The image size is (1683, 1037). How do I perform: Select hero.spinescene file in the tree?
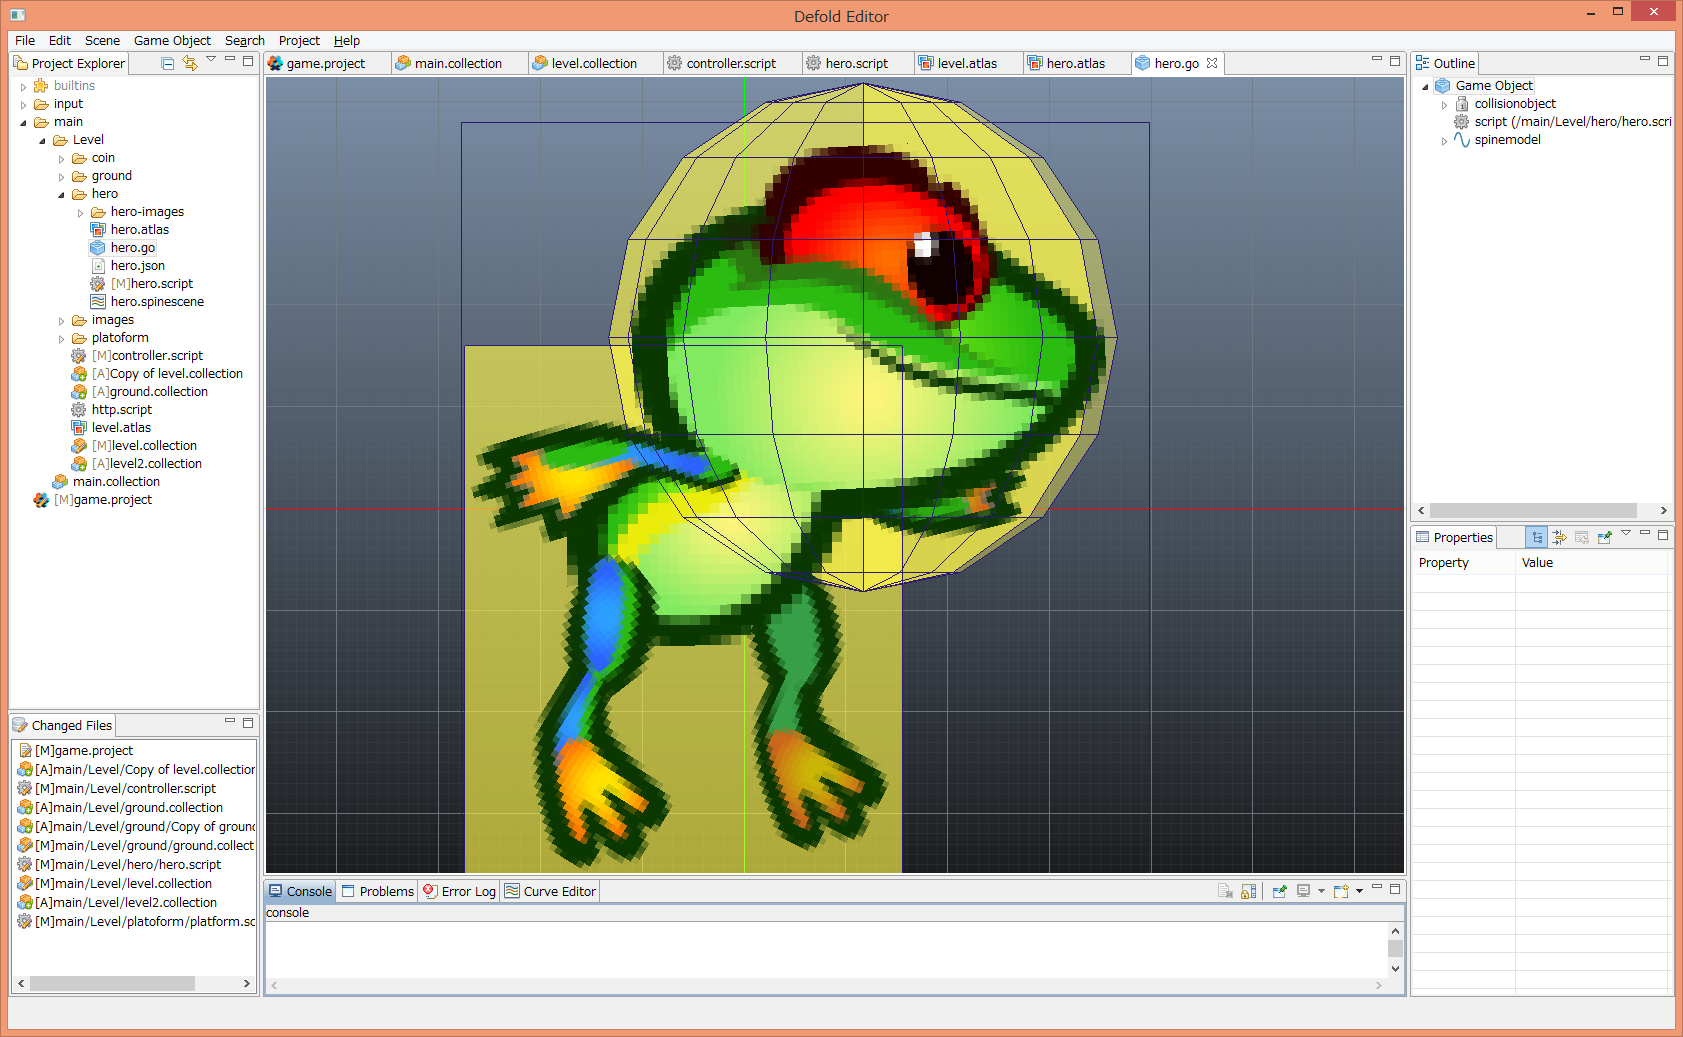[x=157, y=302]
